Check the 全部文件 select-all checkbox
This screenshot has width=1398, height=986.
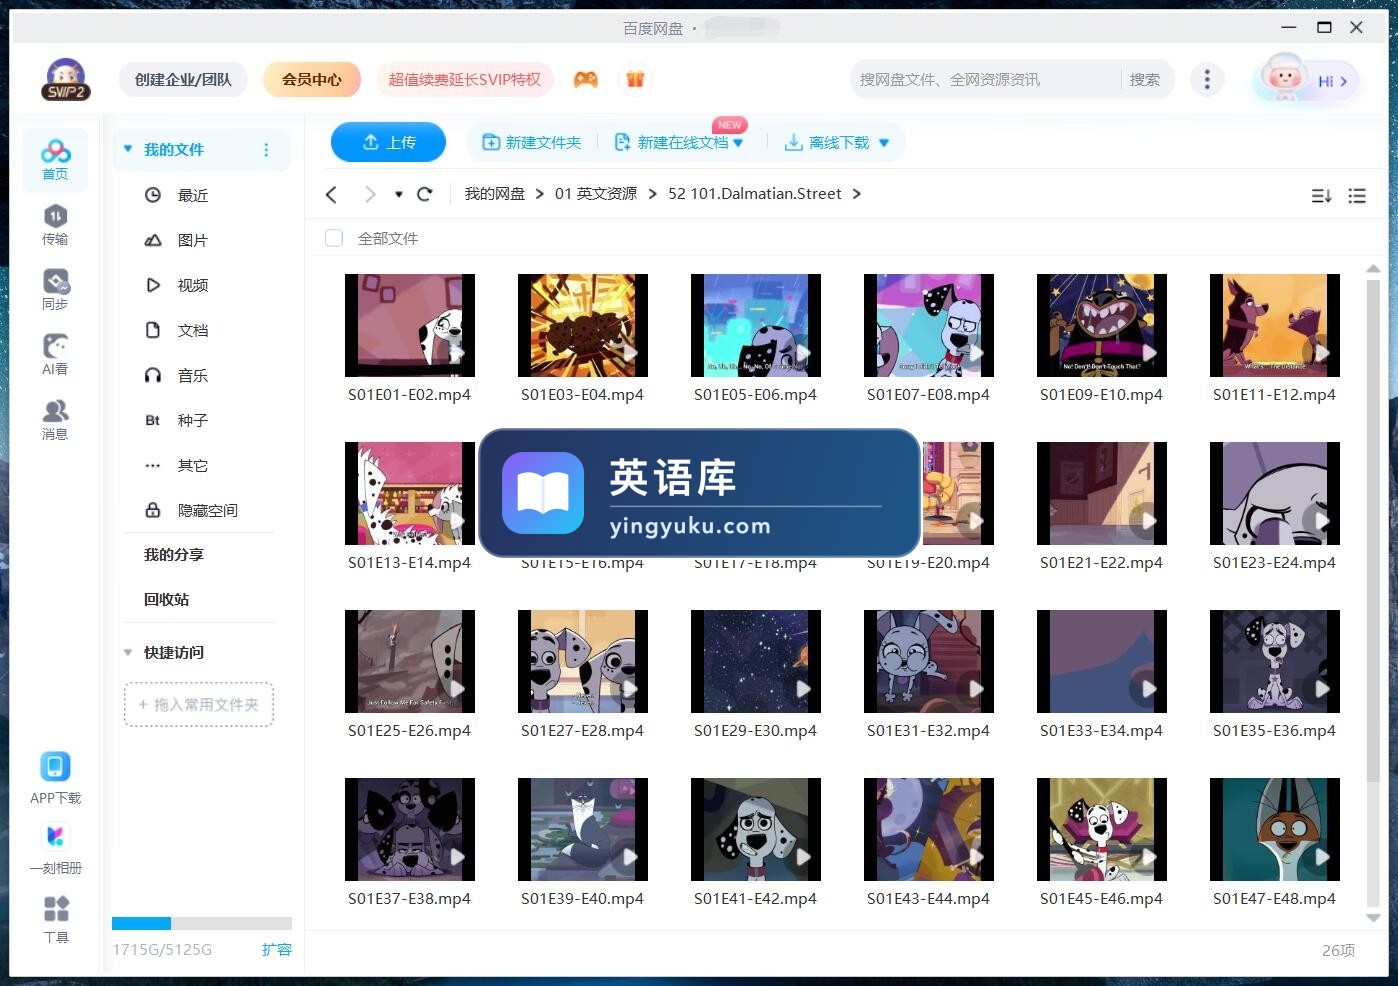[334, 238]
